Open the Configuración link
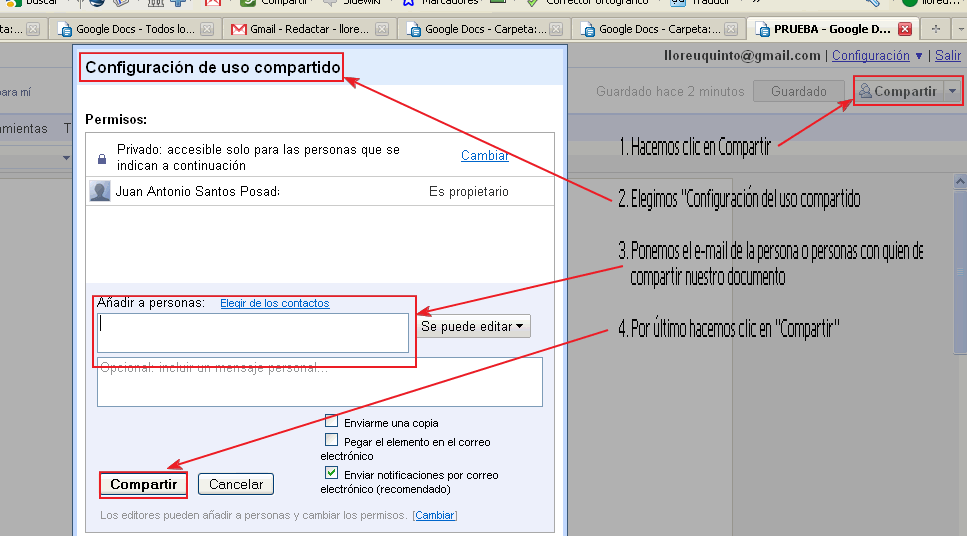This screenshot has width=967, height=536. coord(871,56)
